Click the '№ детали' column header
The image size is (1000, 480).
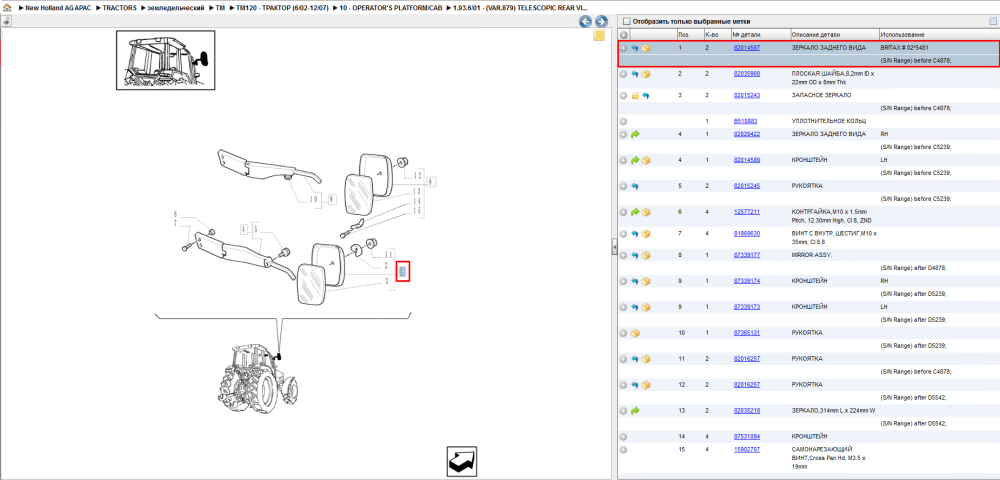point(746,34)
